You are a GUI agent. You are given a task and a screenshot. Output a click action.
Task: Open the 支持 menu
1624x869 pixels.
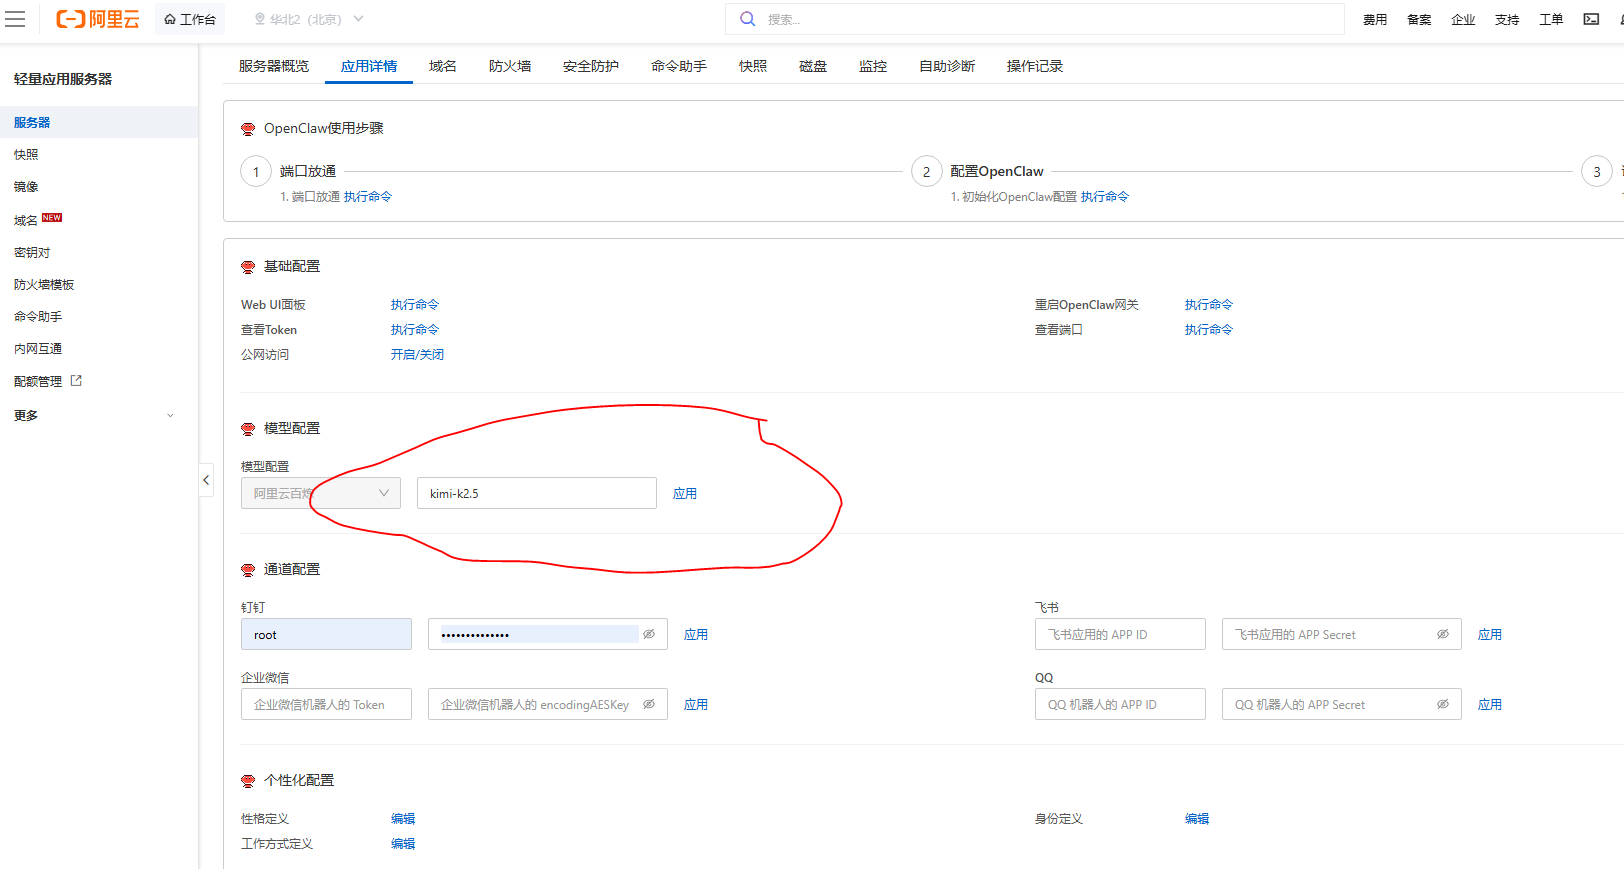point(1507,19)
